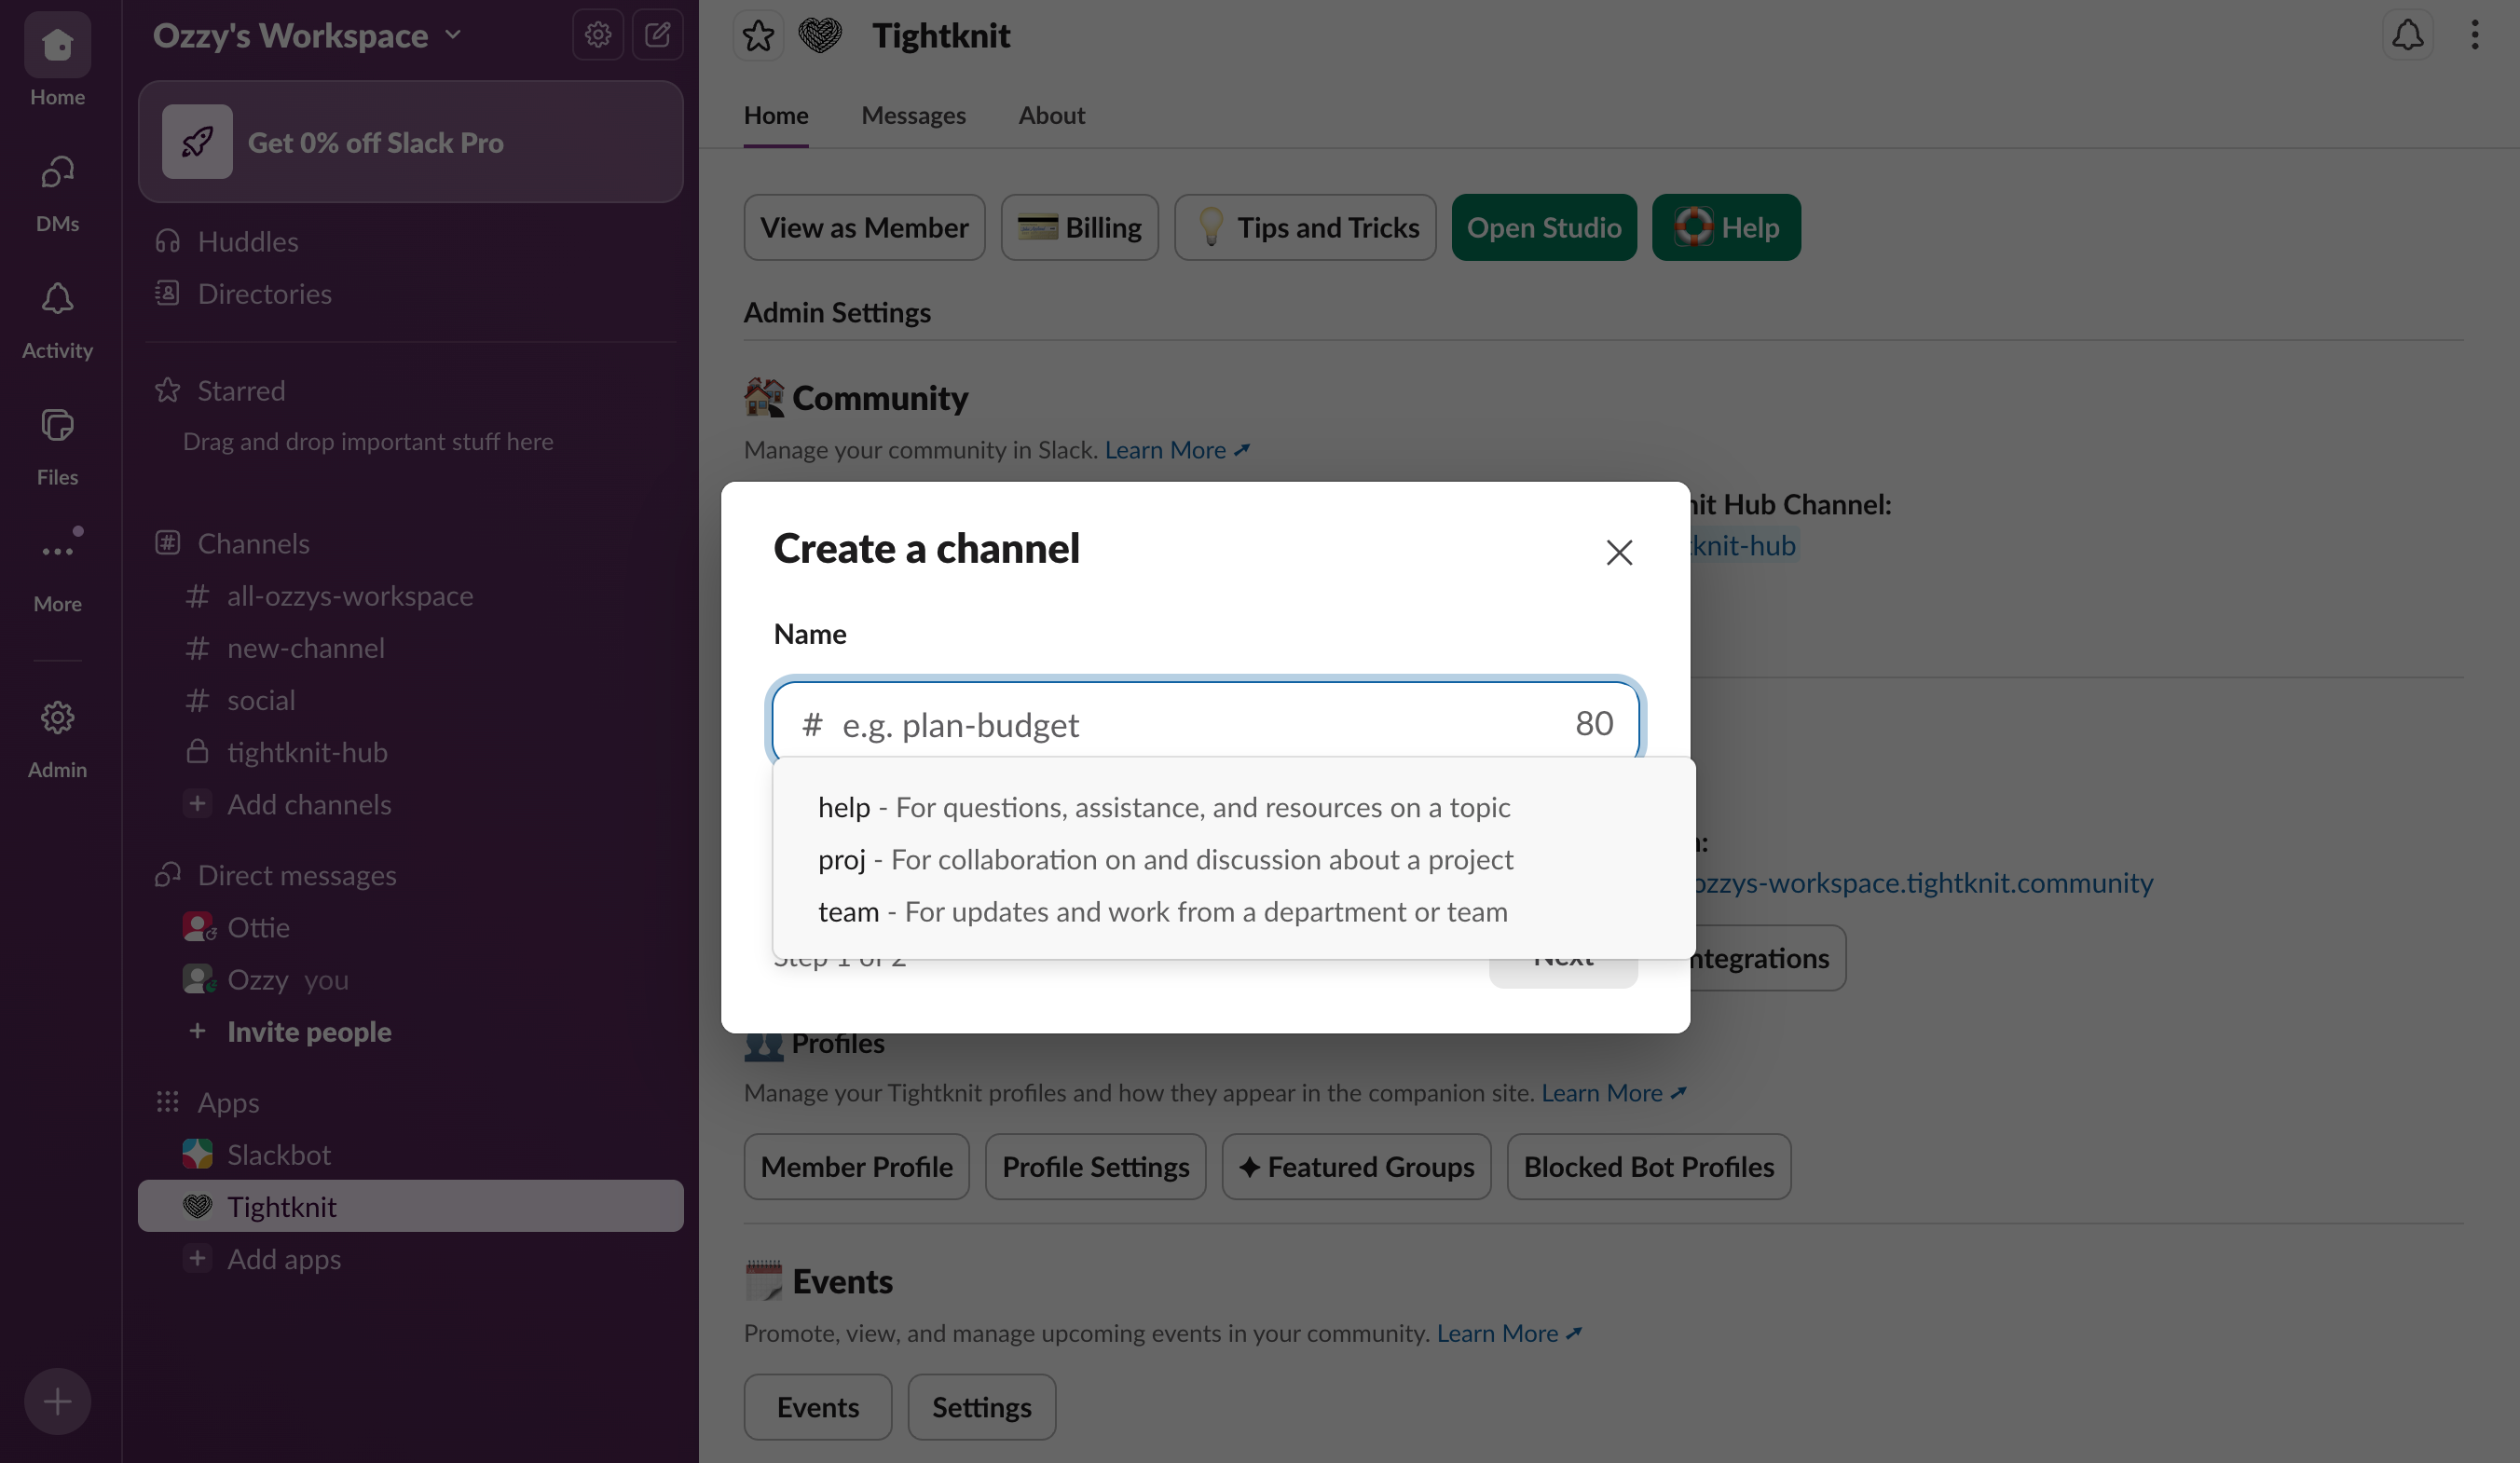Collapse the Direct messages section header
Screen dimensions: 2520x1463
[x=296, y=875]
